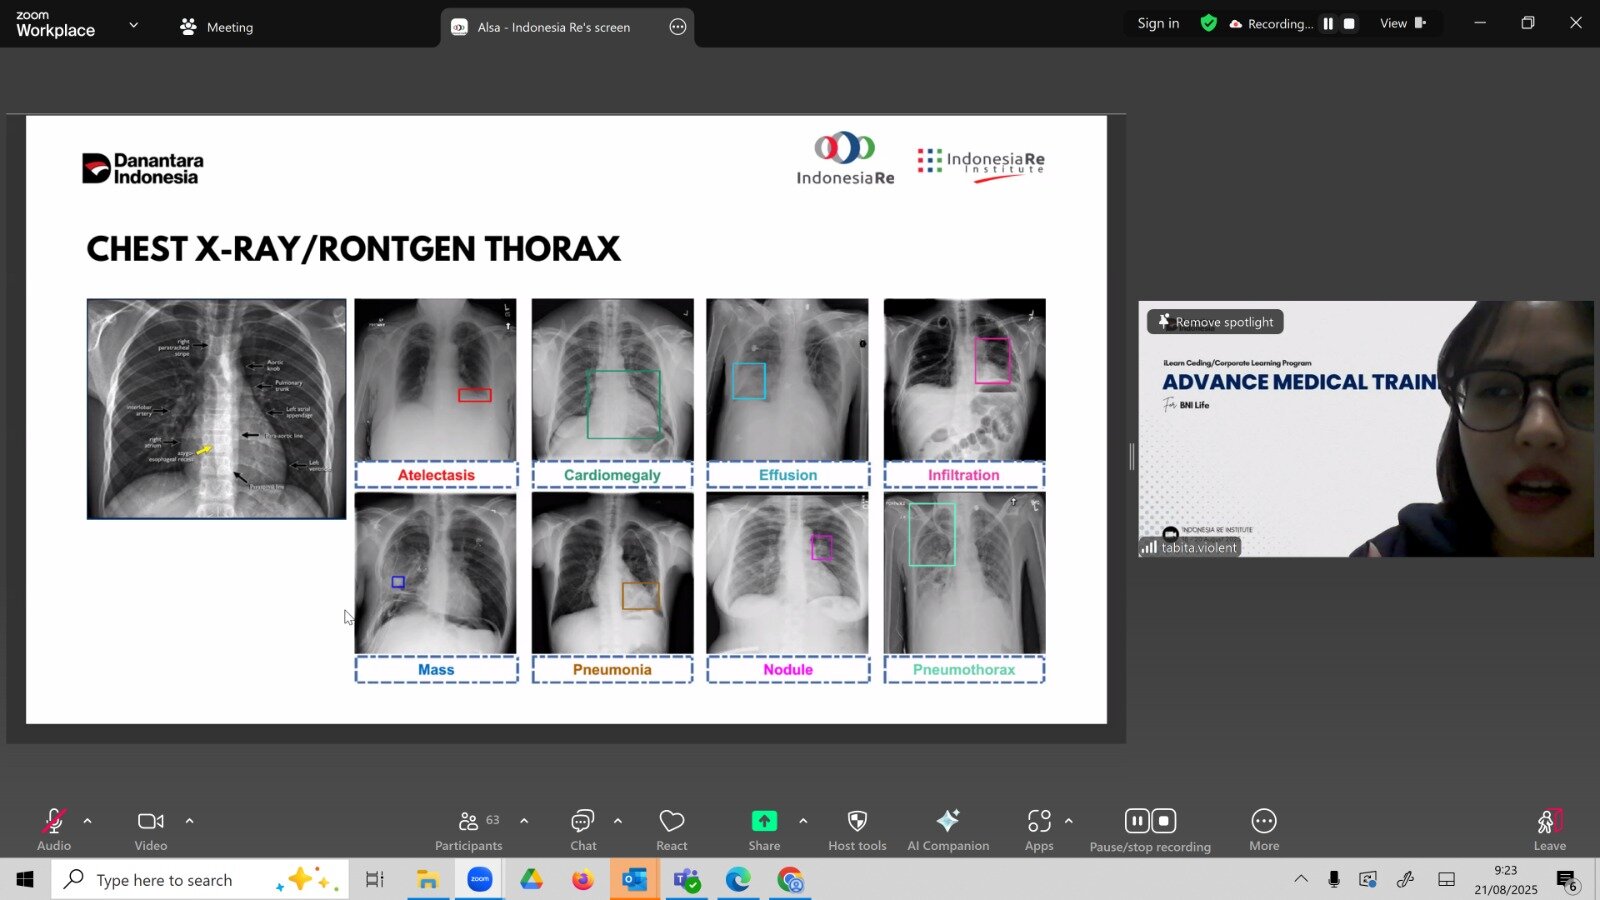Open the Apps button
The height and width of the screenshot is (900, 1600).
[x=1039, y=830]
